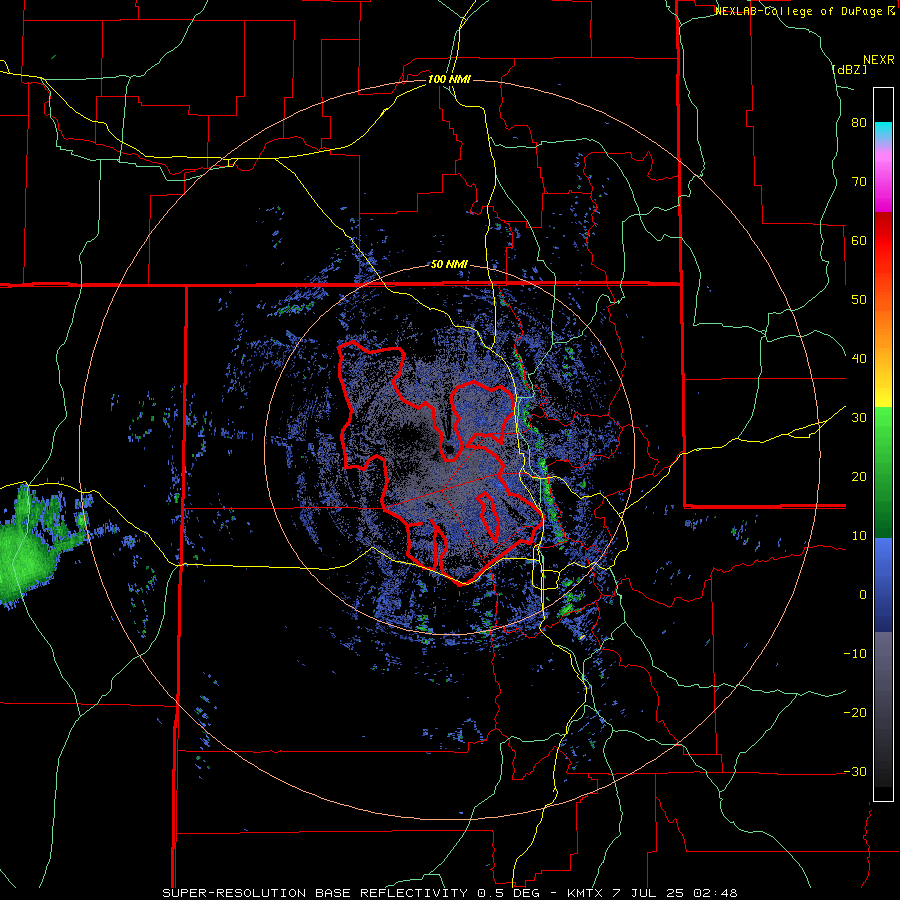Image resolution: width=900 pixels, height=900 pixels.
Task: Click the 40 value on the dBZ scale
Action: click(x=859, y=359)
